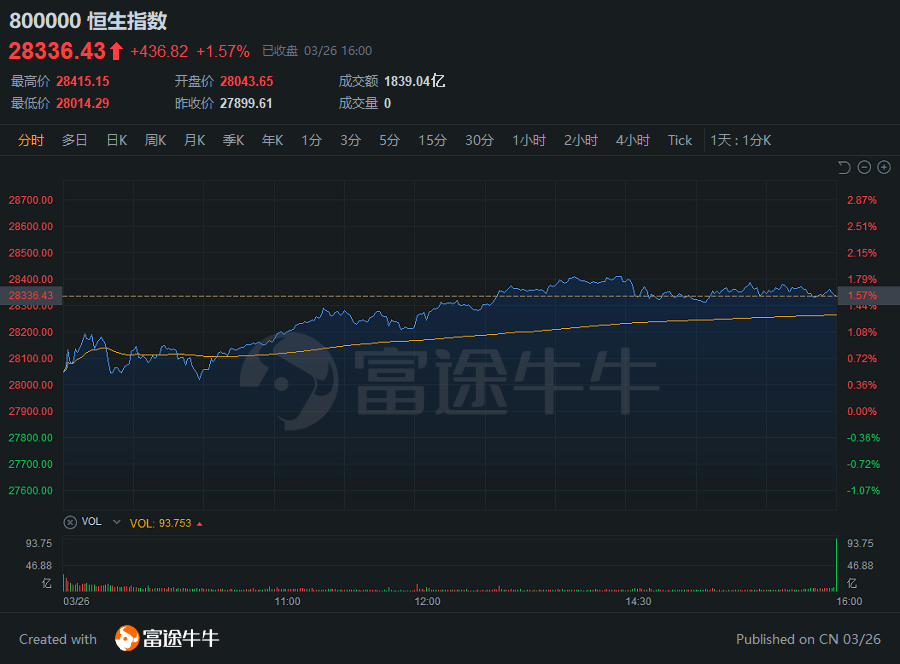
Task: Click the 28336.43 current price axis label
Action: click(30, 296)
